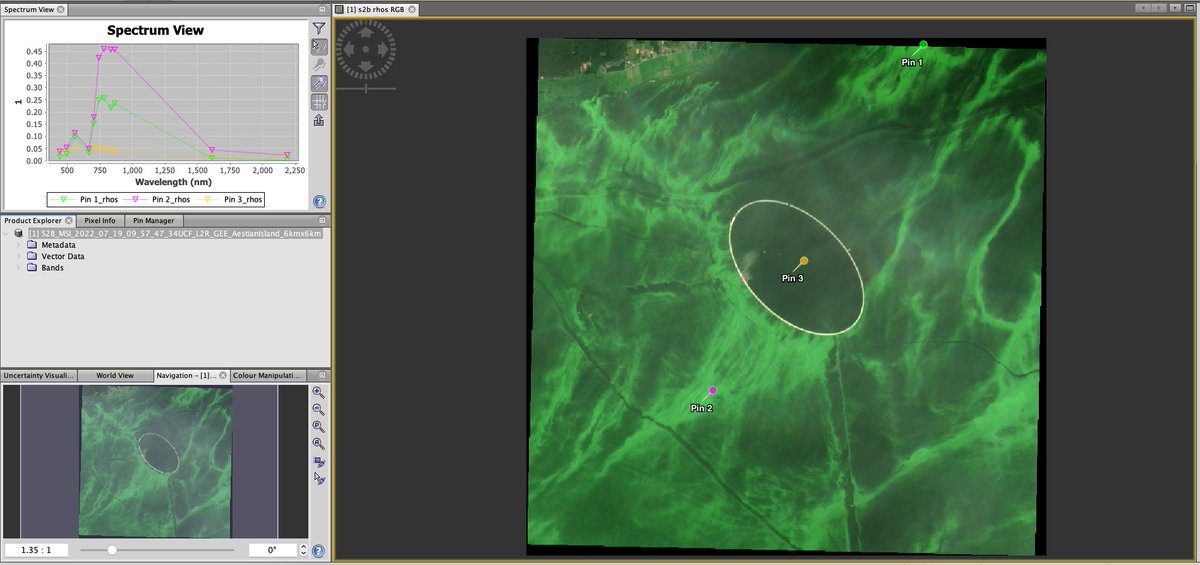
Task: Close the Product Explorer tab
Action: point(69,220)
